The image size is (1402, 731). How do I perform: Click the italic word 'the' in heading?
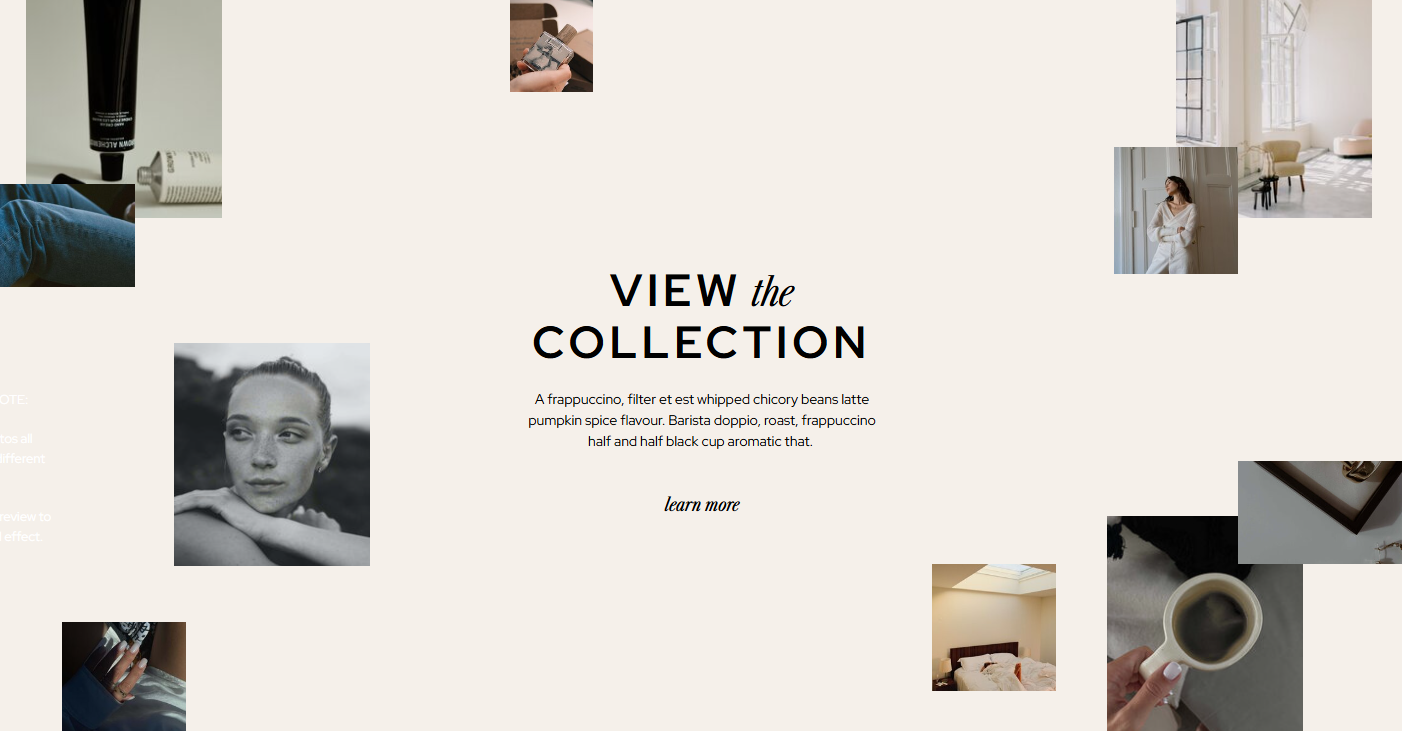click(x=772, y=292)
